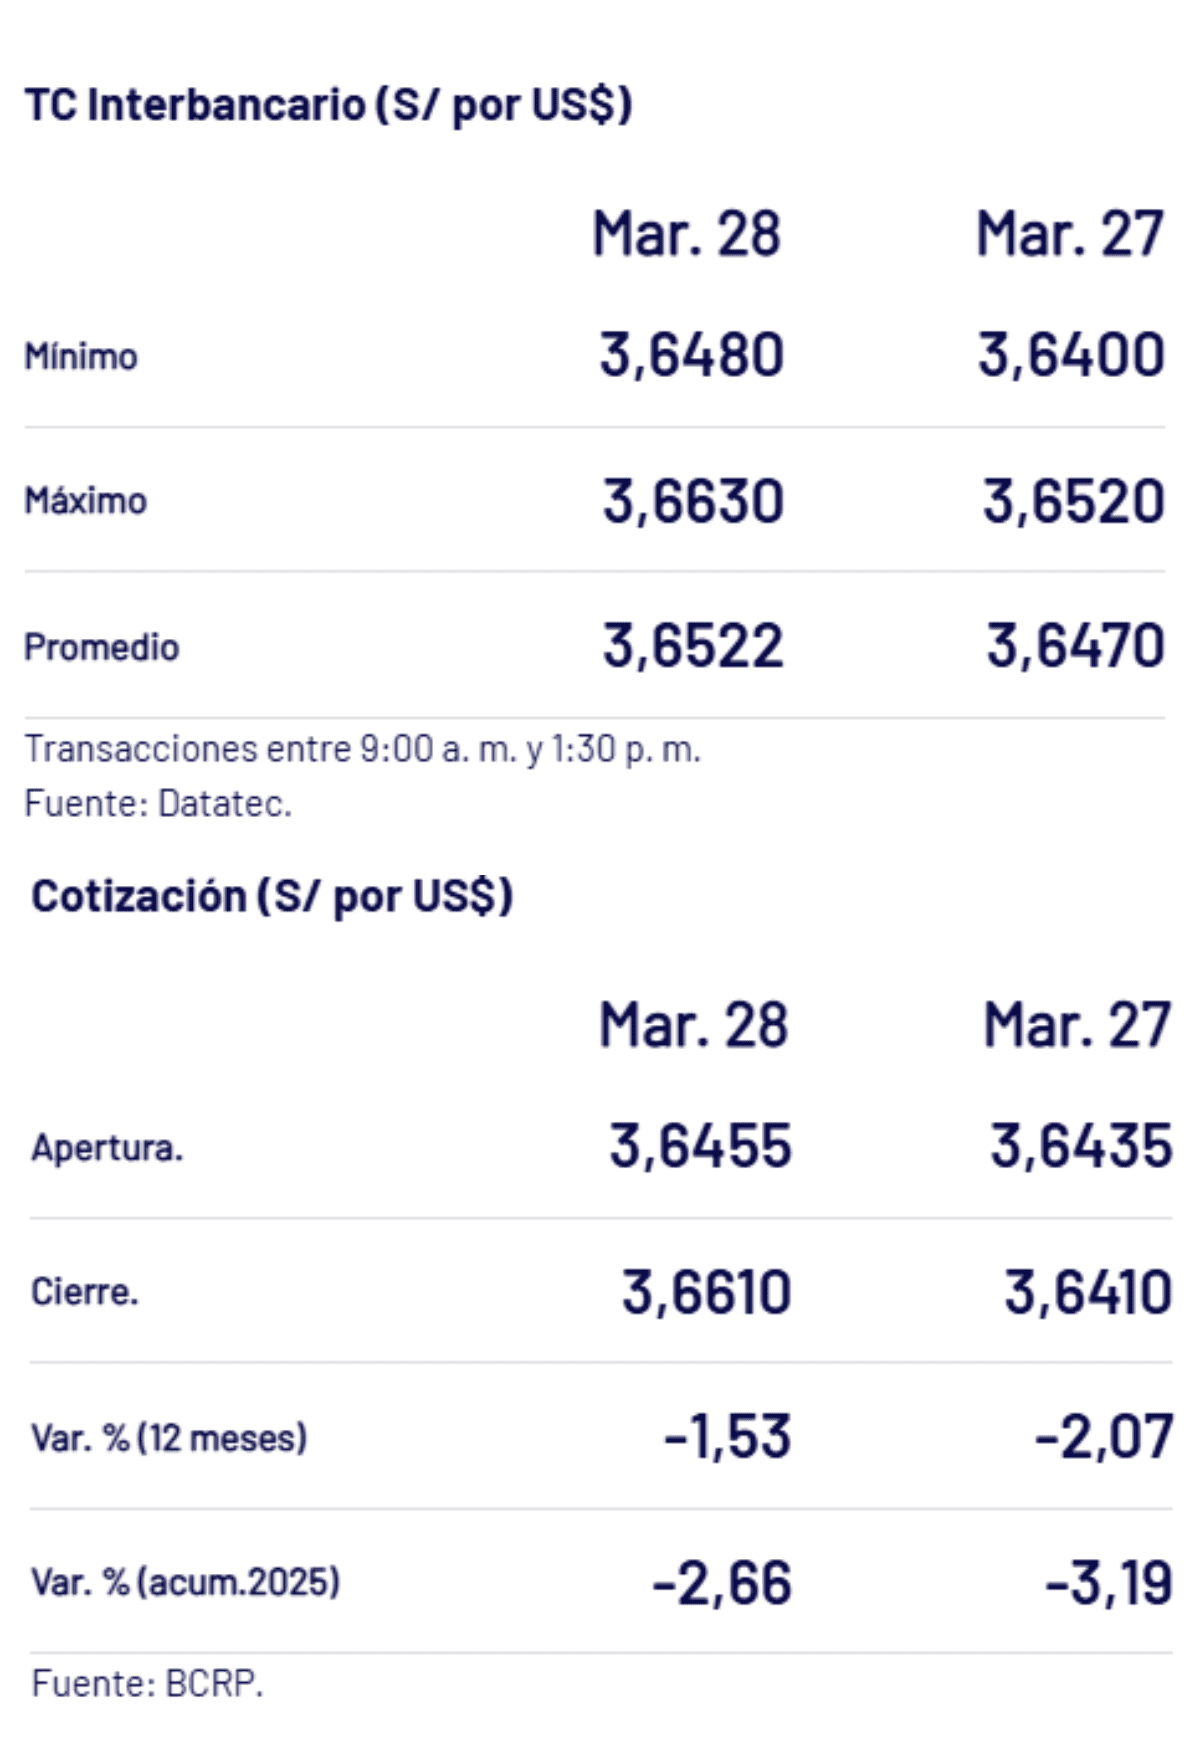Select the Mínimo value 3,6480
Screen dimensions: 1200x1750
(x=691, y=355)
